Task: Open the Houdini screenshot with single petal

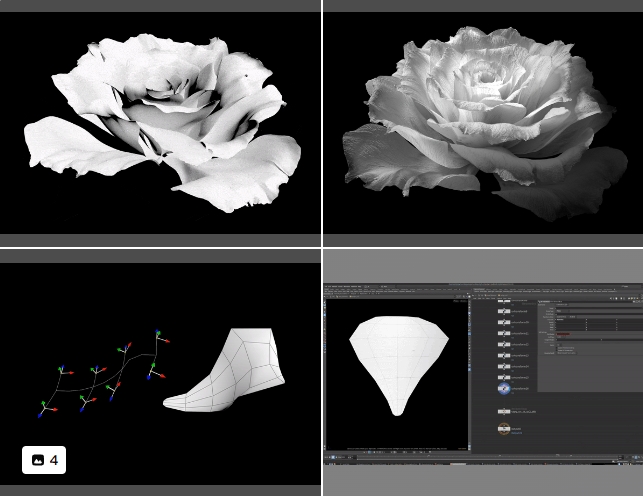Action: tap(483, 373)
